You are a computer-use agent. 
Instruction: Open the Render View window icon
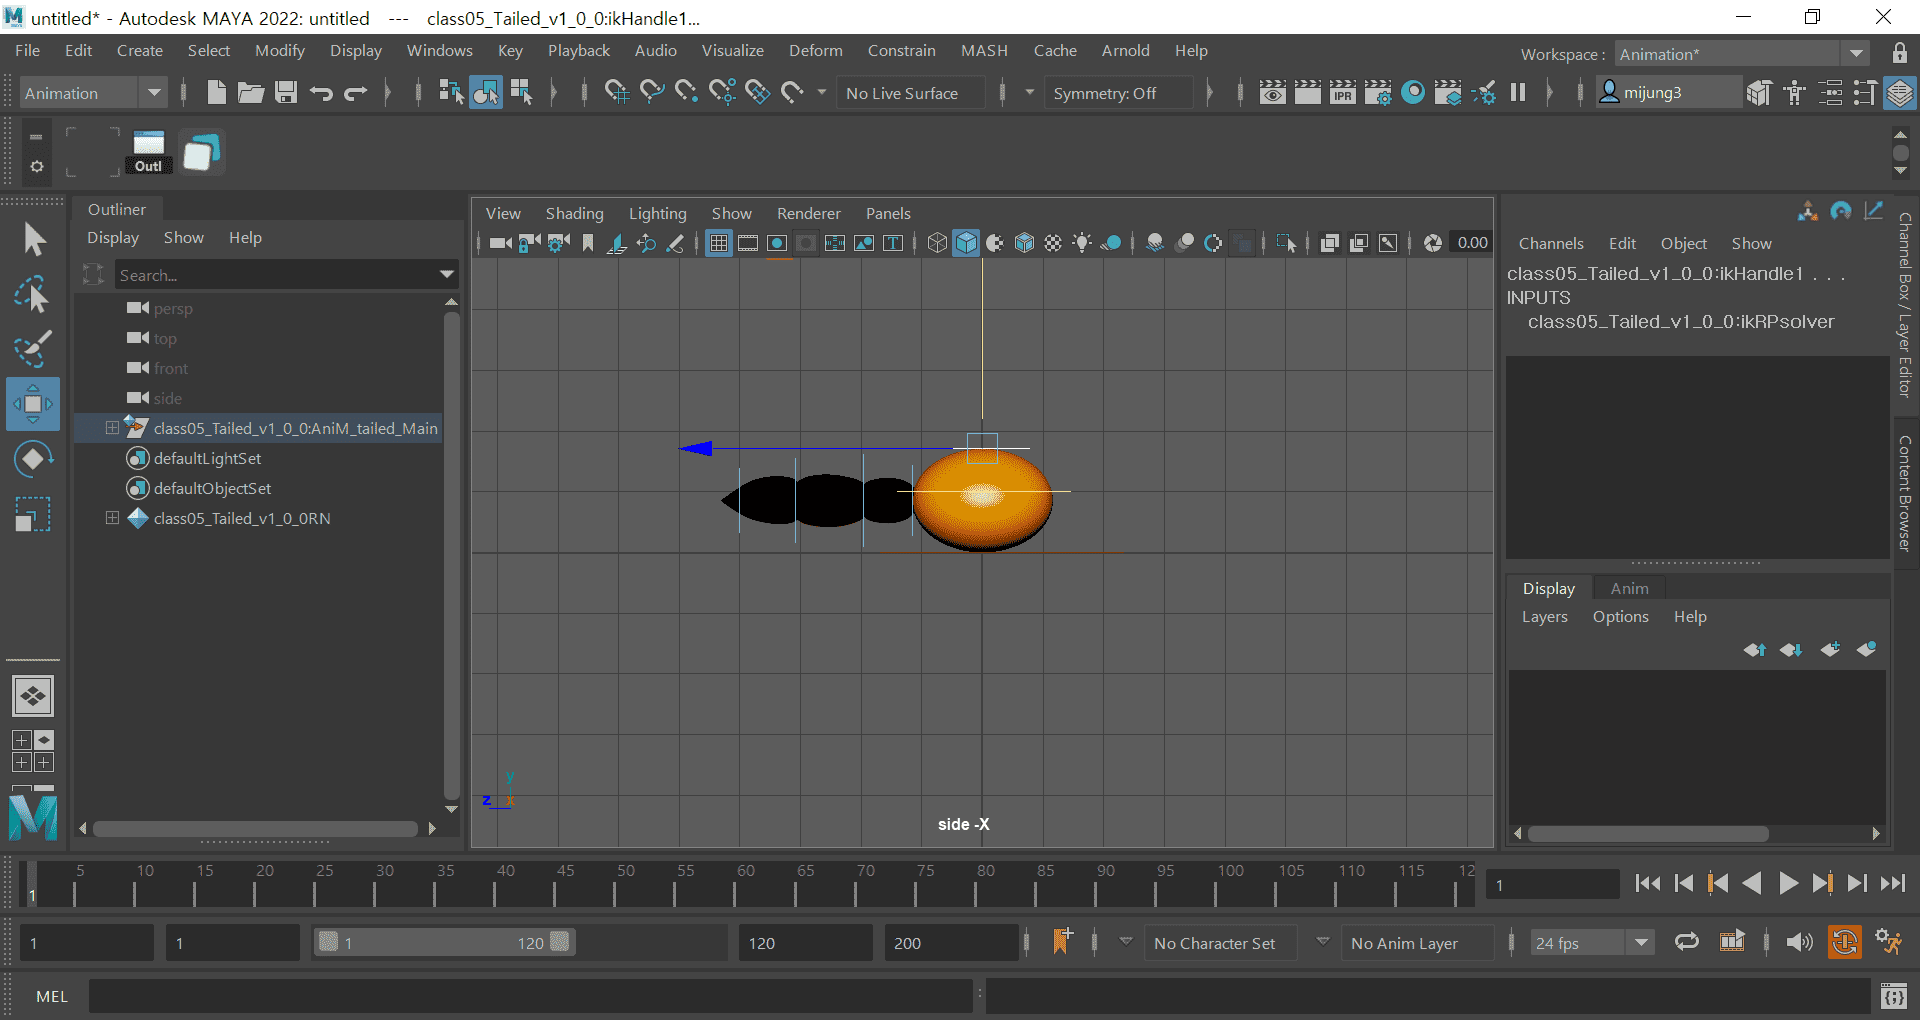1273,93
